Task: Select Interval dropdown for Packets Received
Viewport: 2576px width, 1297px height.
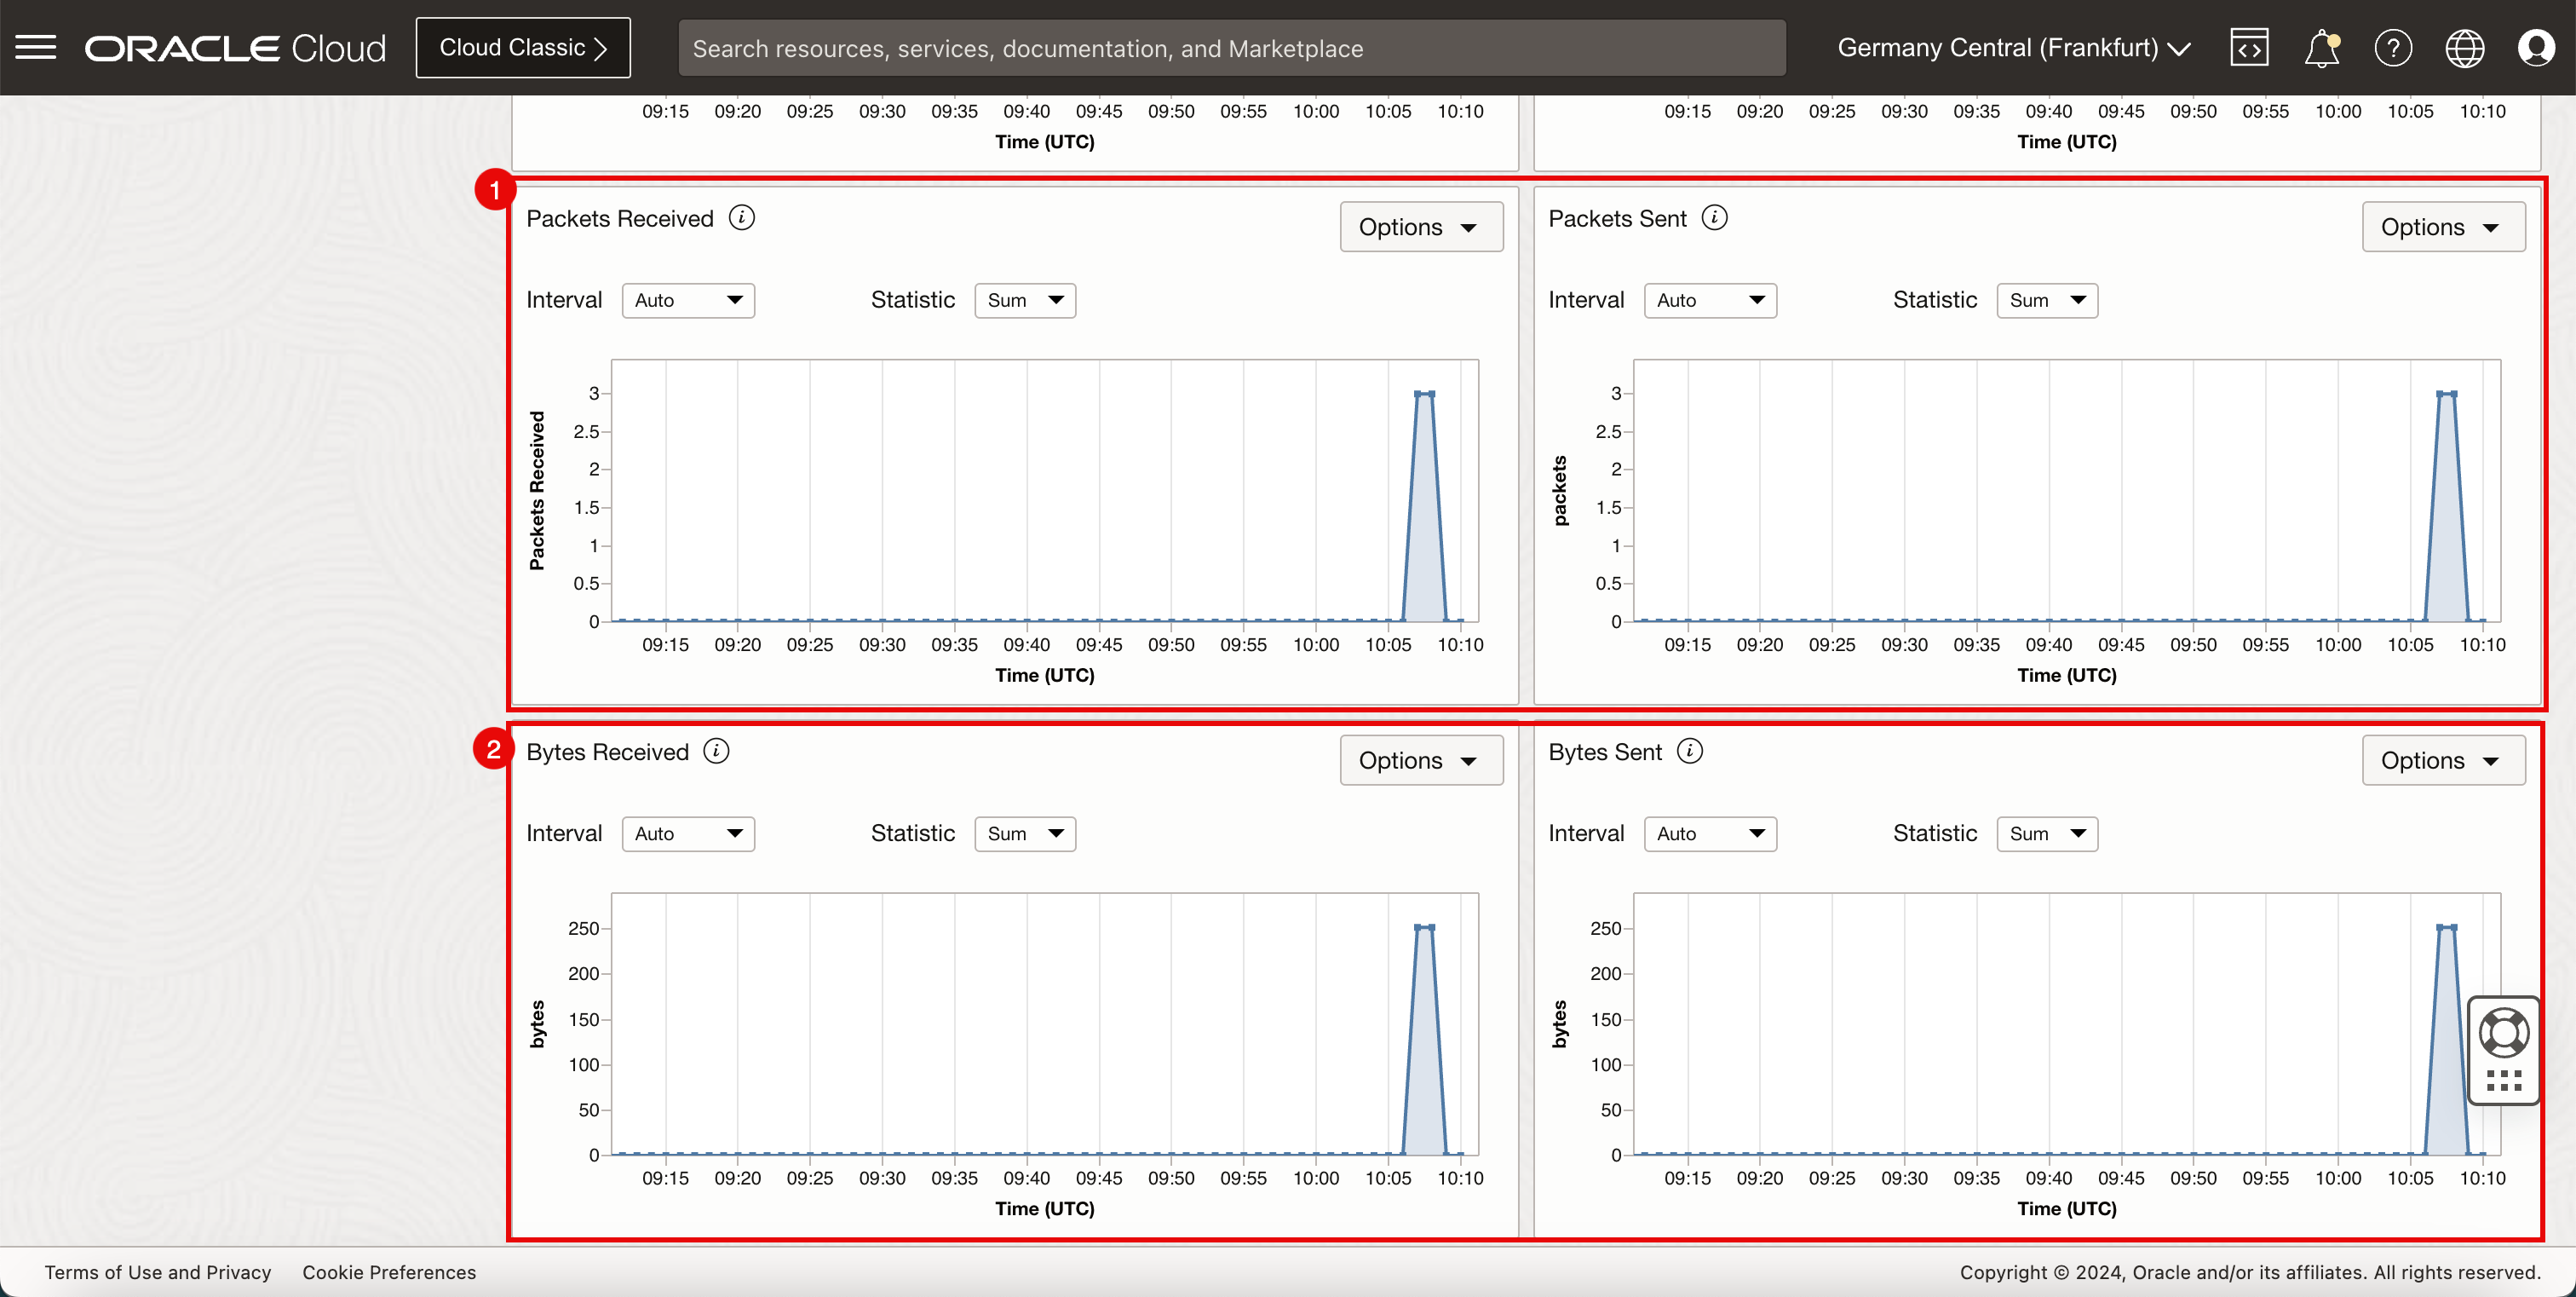Action: pos(685,299)
